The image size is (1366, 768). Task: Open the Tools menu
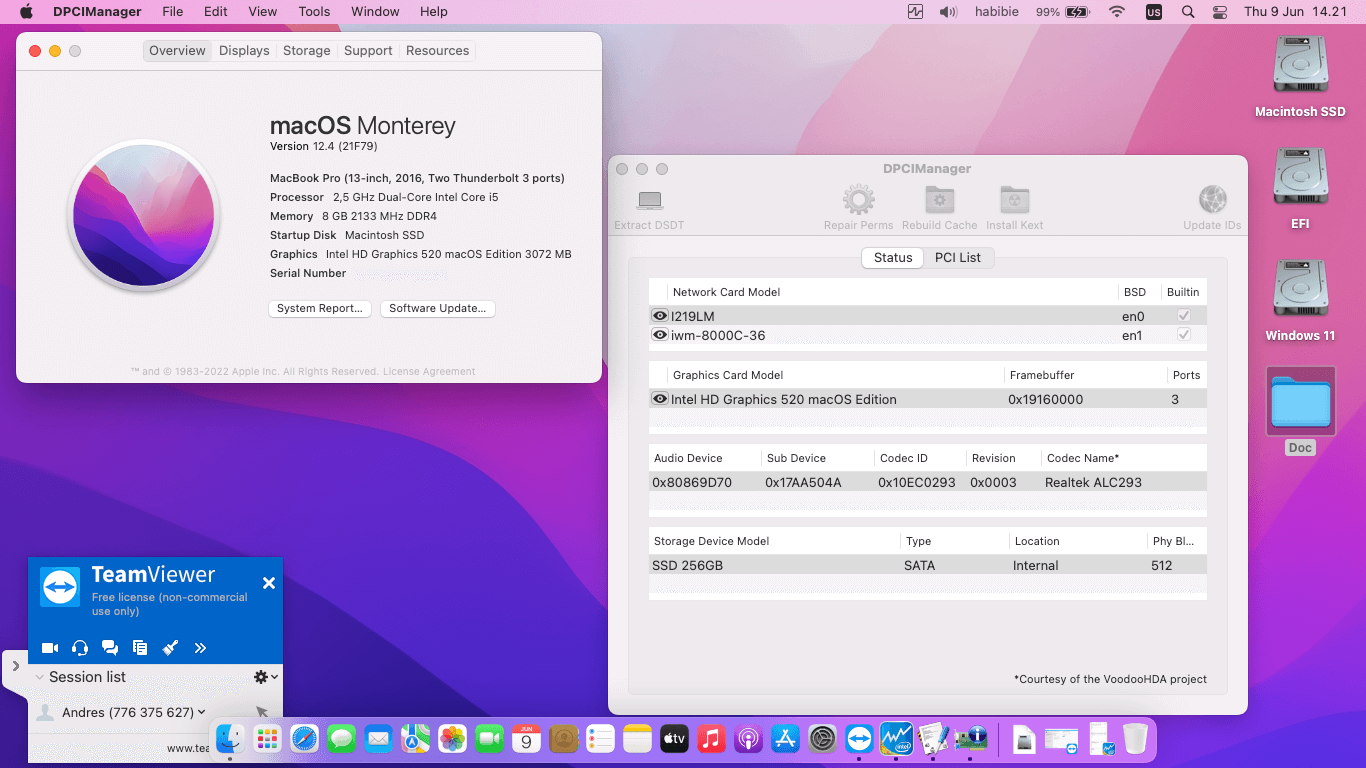[314, 12]
